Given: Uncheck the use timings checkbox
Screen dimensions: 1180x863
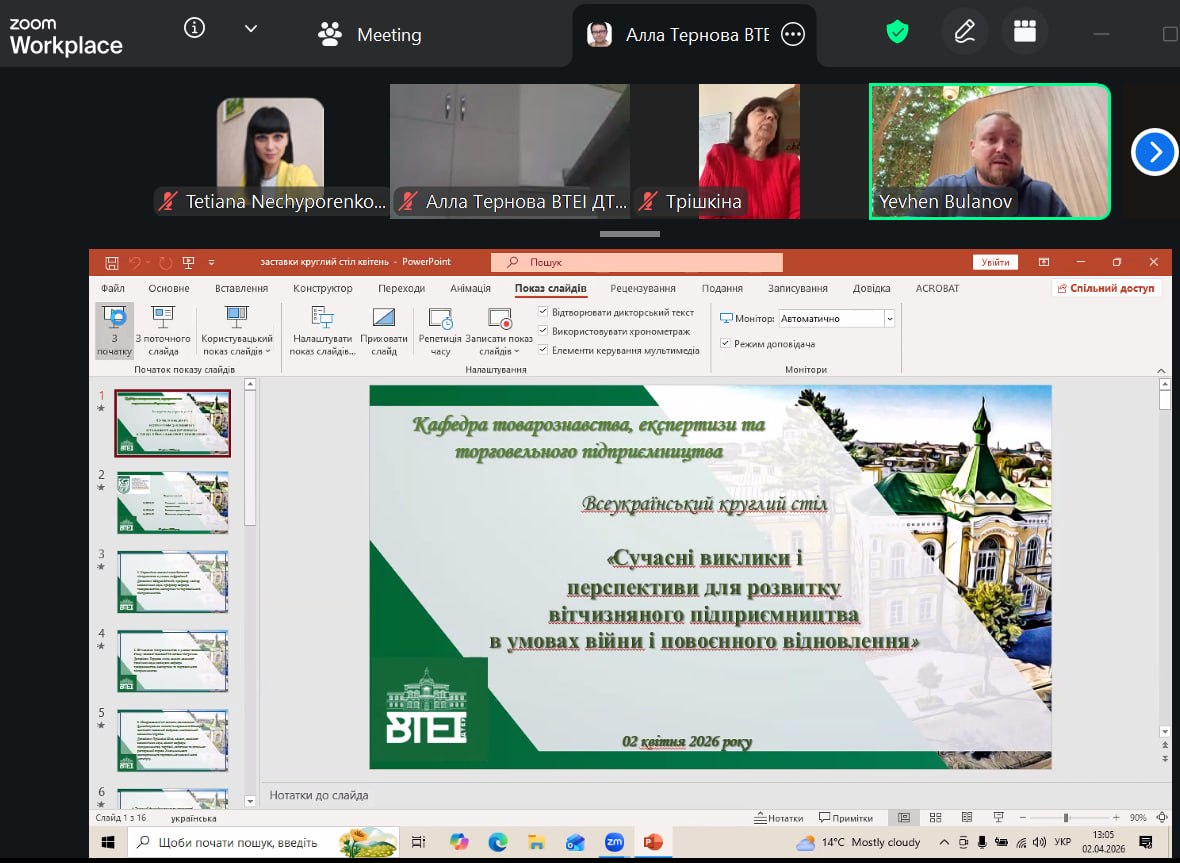Looking at the screenshot, I should 543,331.
